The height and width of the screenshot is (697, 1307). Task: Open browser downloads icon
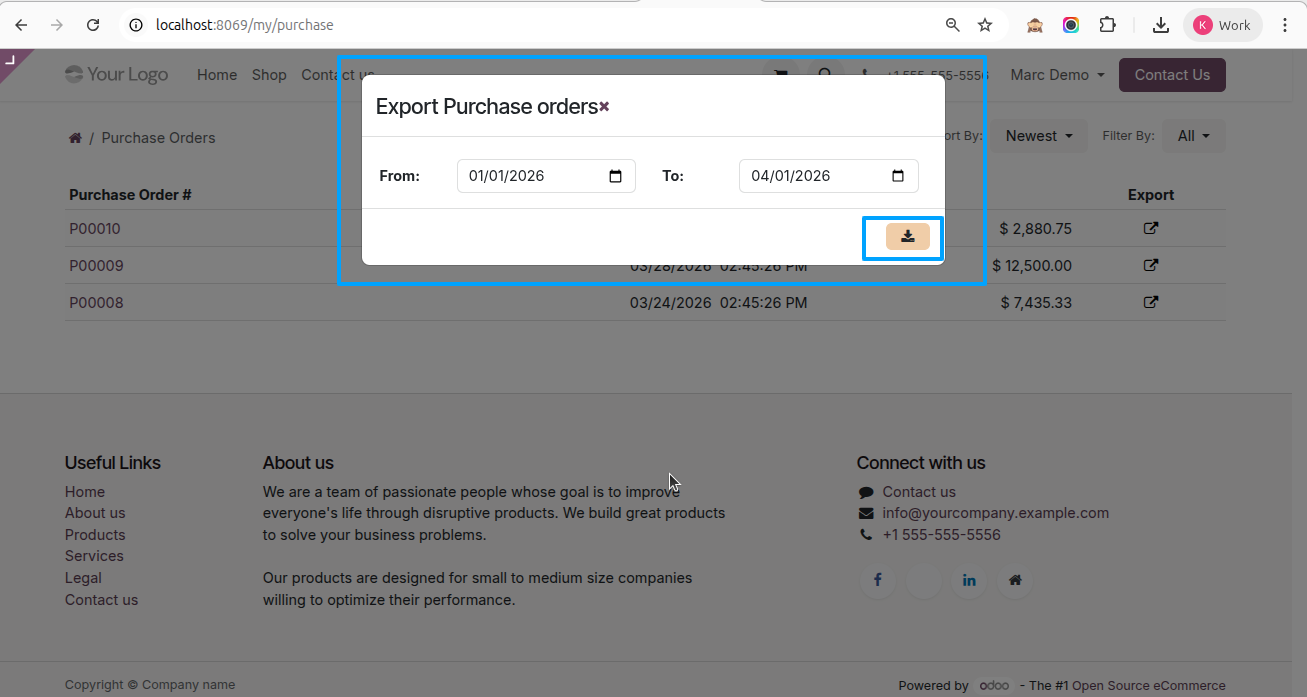click(1161, 25)
